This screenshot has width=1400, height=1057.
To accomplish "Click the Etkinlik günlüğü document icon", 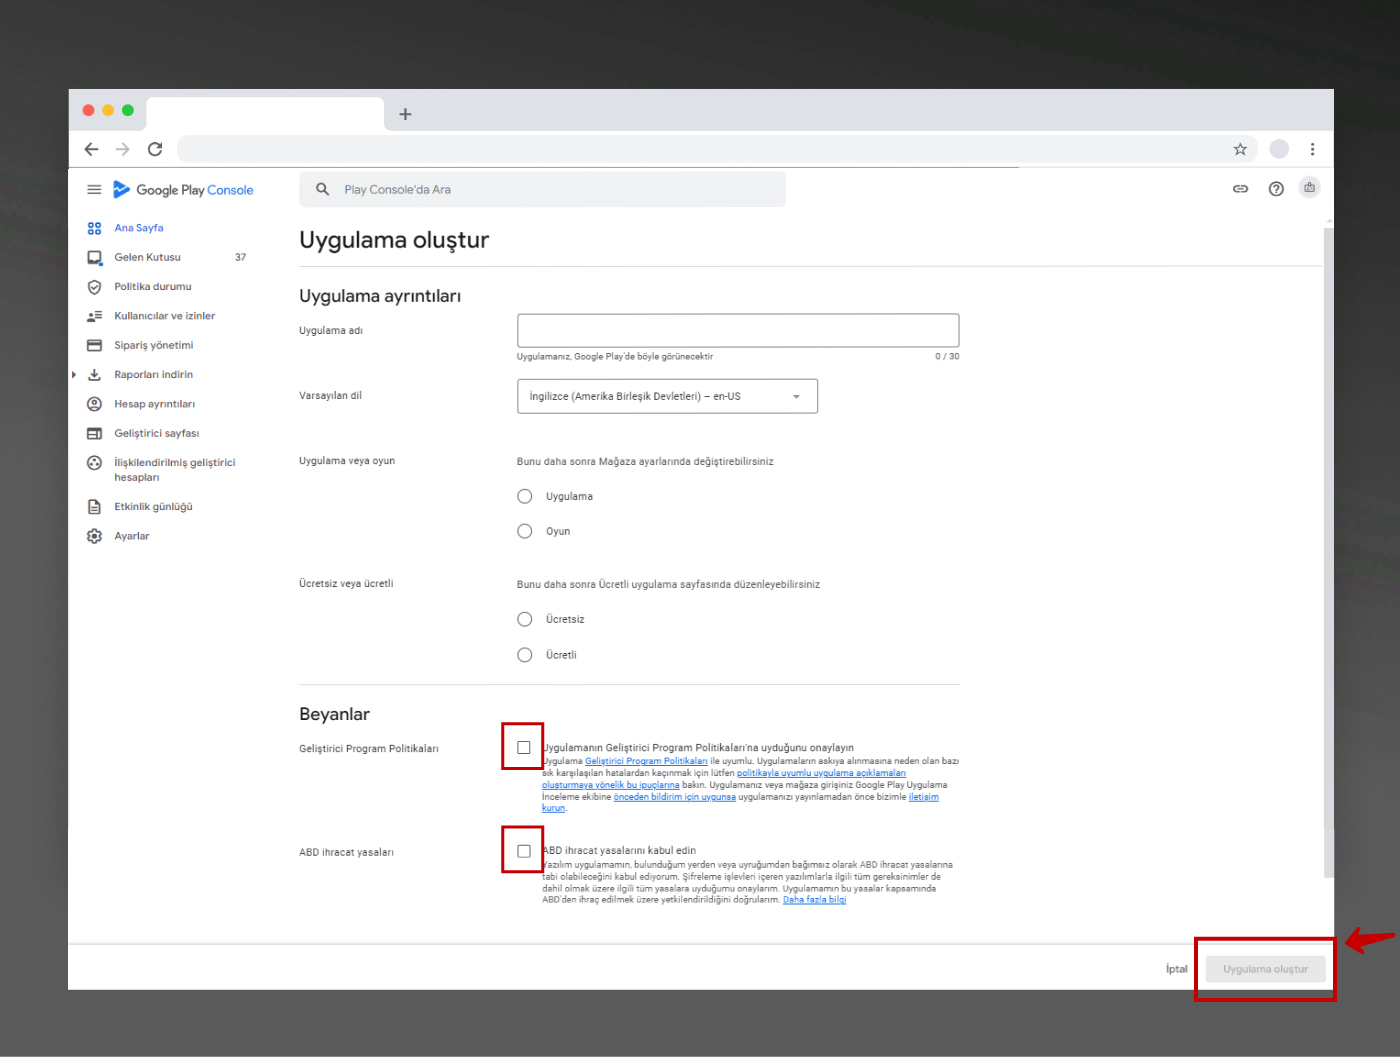I will coord(94,507).
